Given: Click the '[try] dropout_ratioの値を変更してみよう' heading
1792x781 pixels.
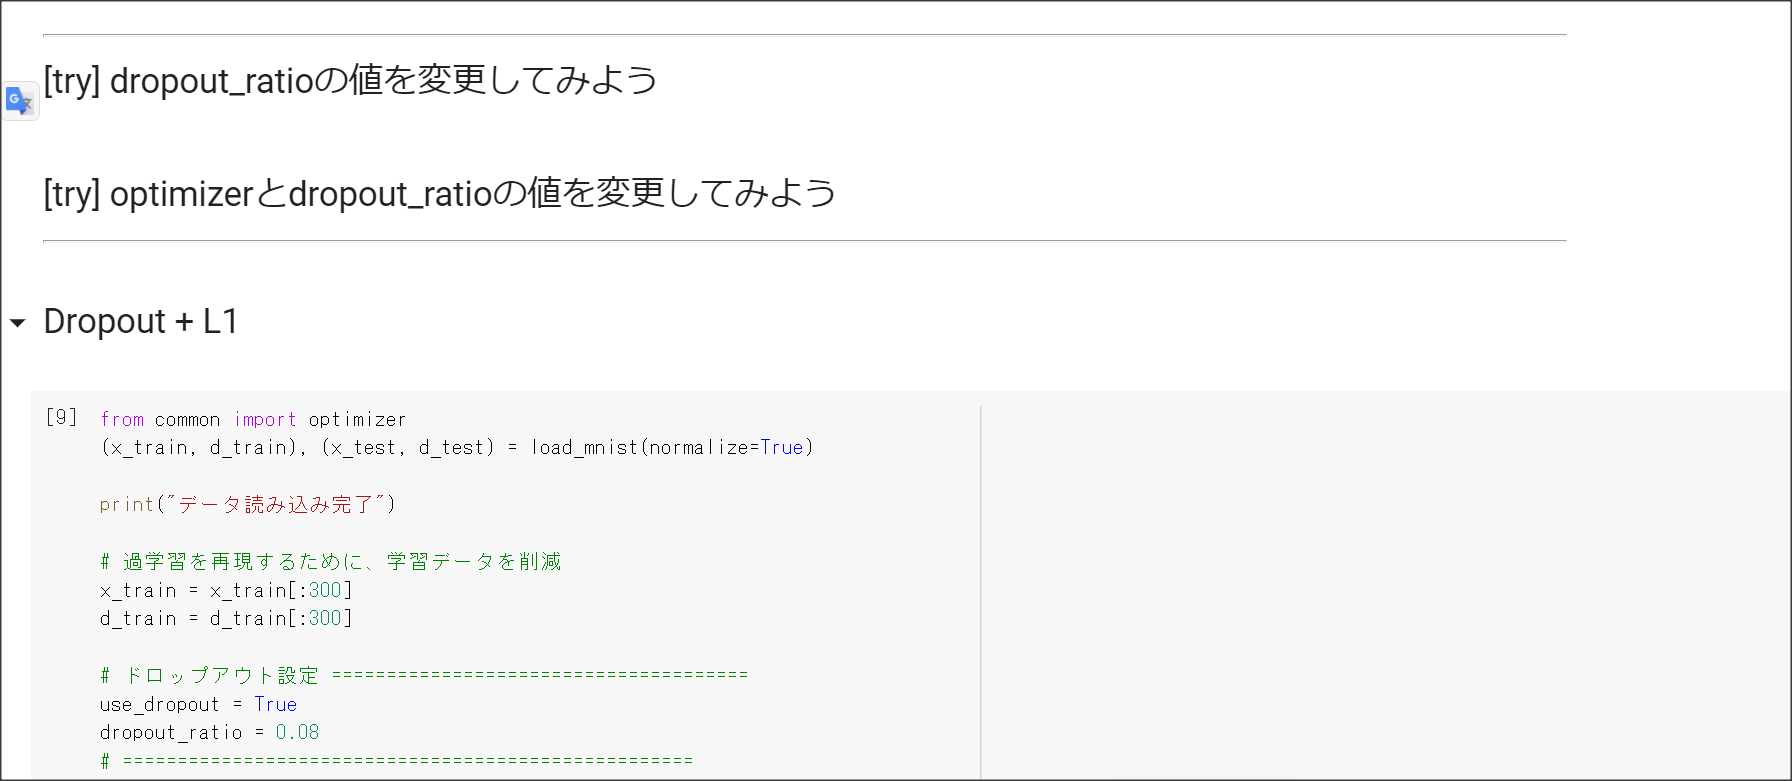Looking at the screenshot, I should point(350,80).
